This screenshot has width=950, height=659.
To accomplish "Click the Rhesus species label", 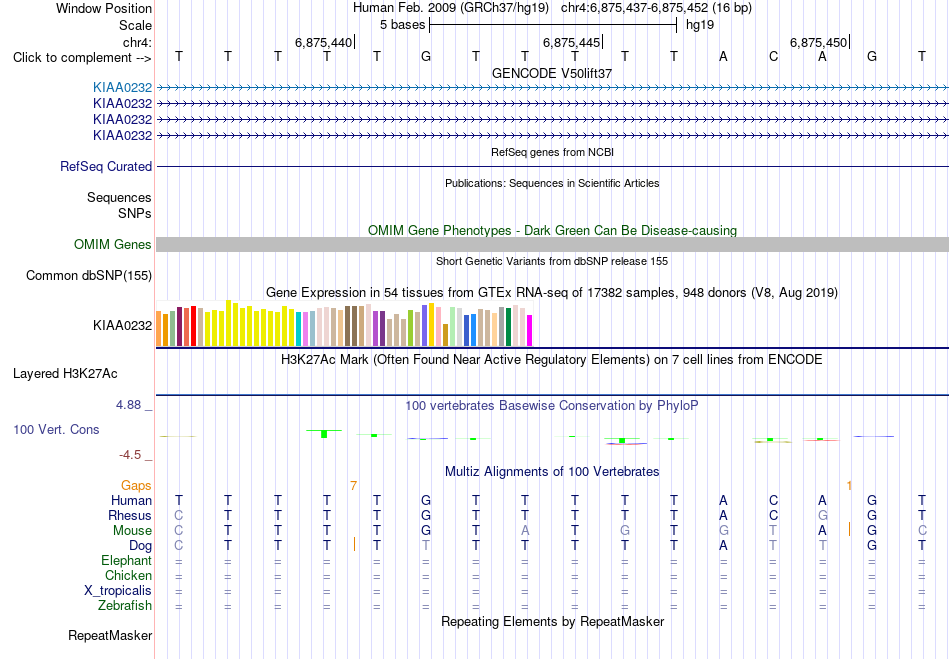I will (130, 516).
